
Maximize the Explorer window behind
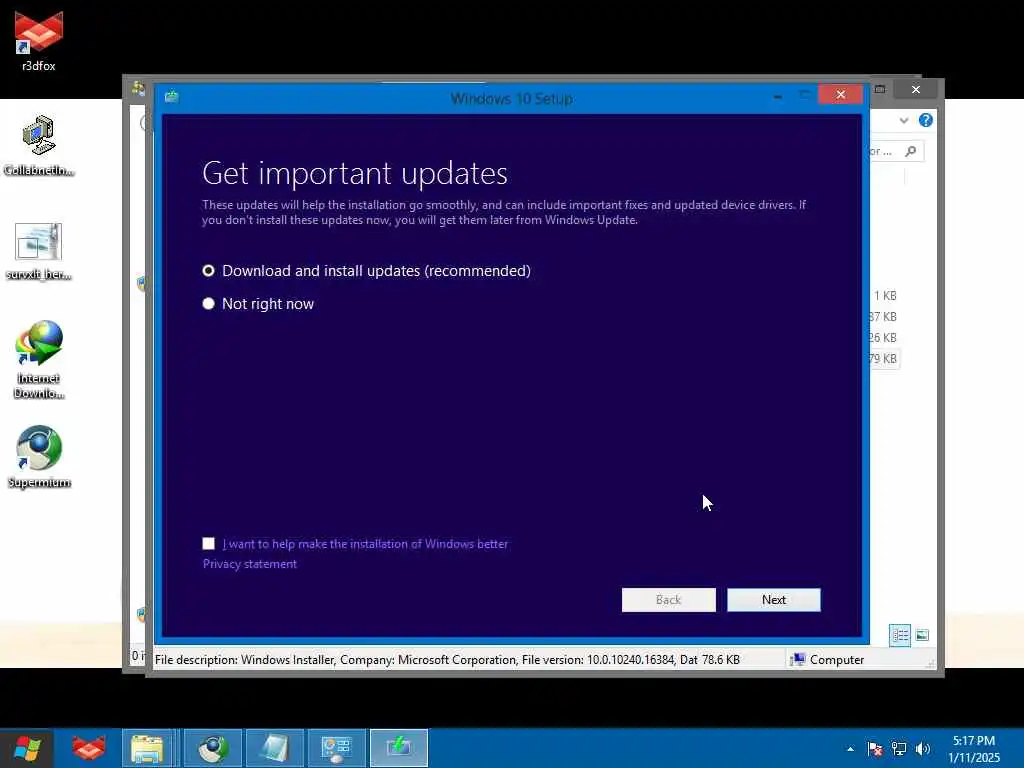[880, 89]
